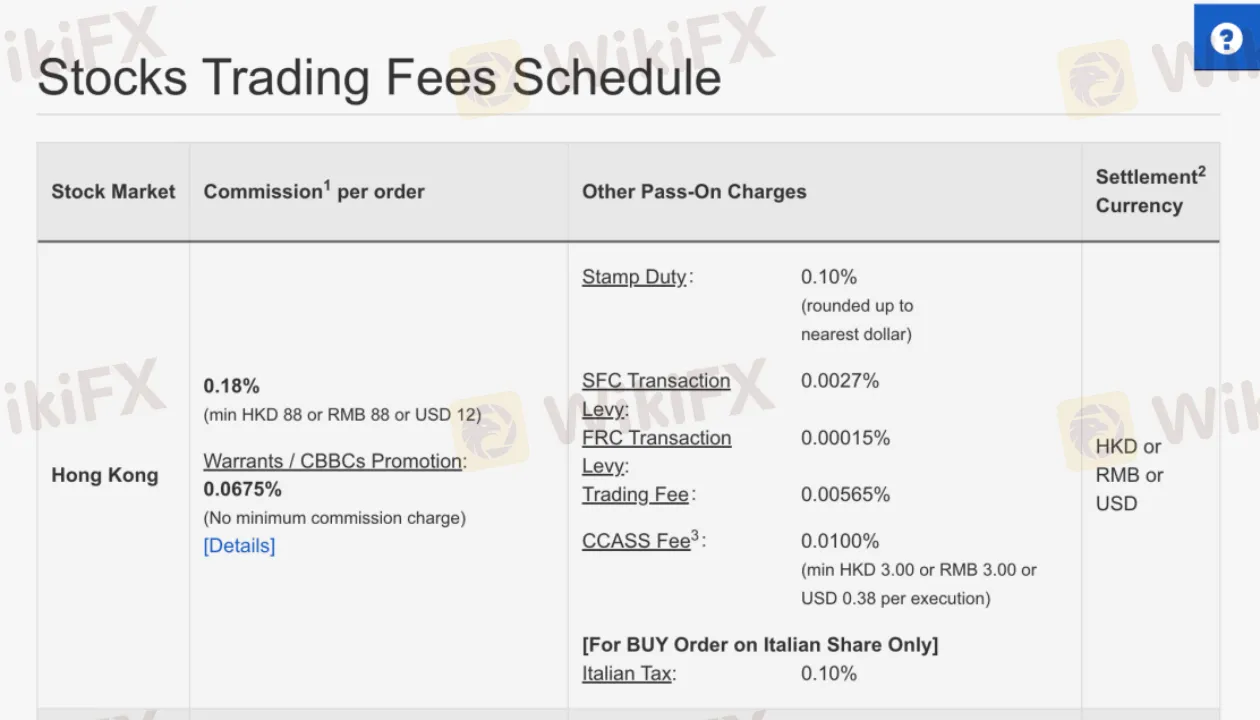
Task: Click the 0.18% commission rate text
Action: [x=232, y=386]
